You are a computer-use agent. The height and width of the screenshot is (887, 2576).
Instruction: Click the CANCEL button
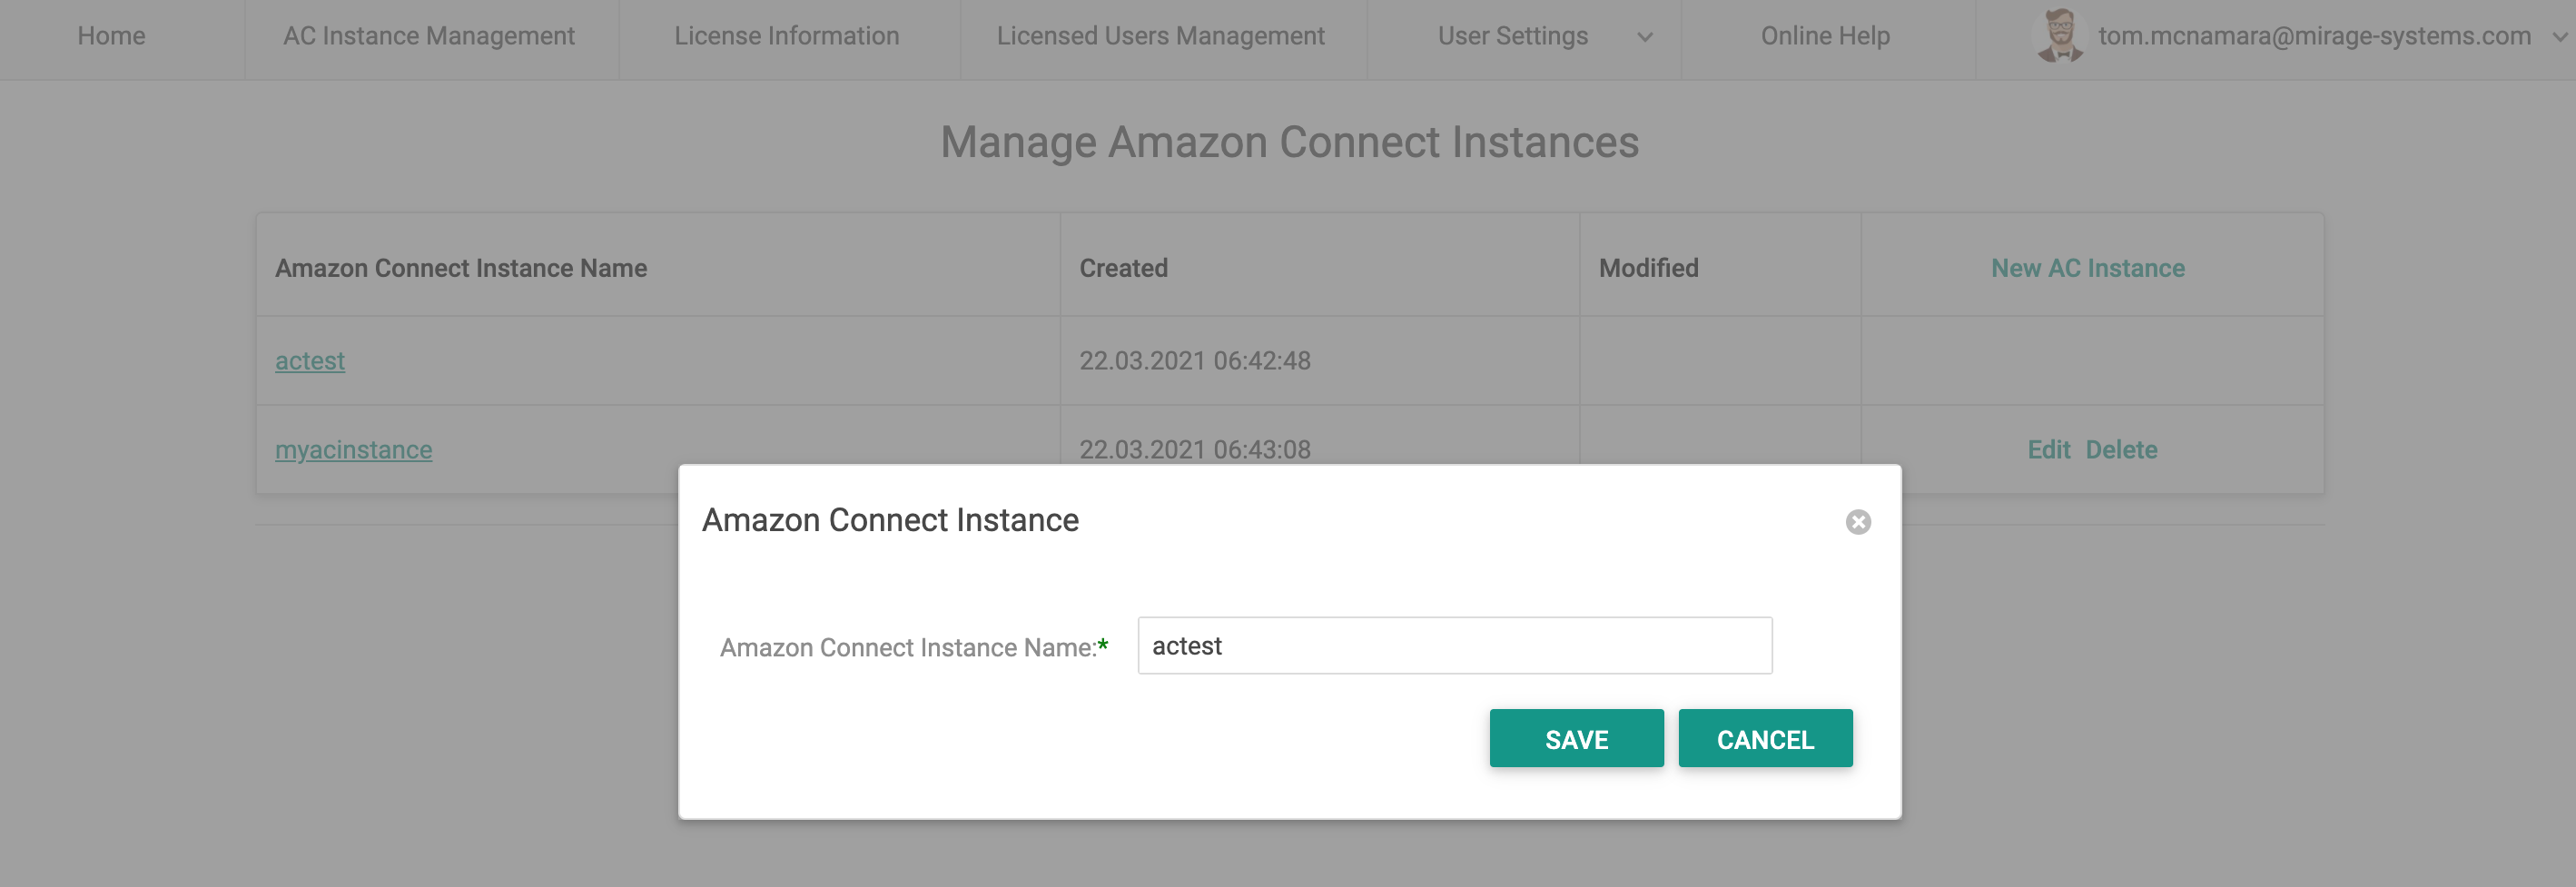[x=1765, y=739]
